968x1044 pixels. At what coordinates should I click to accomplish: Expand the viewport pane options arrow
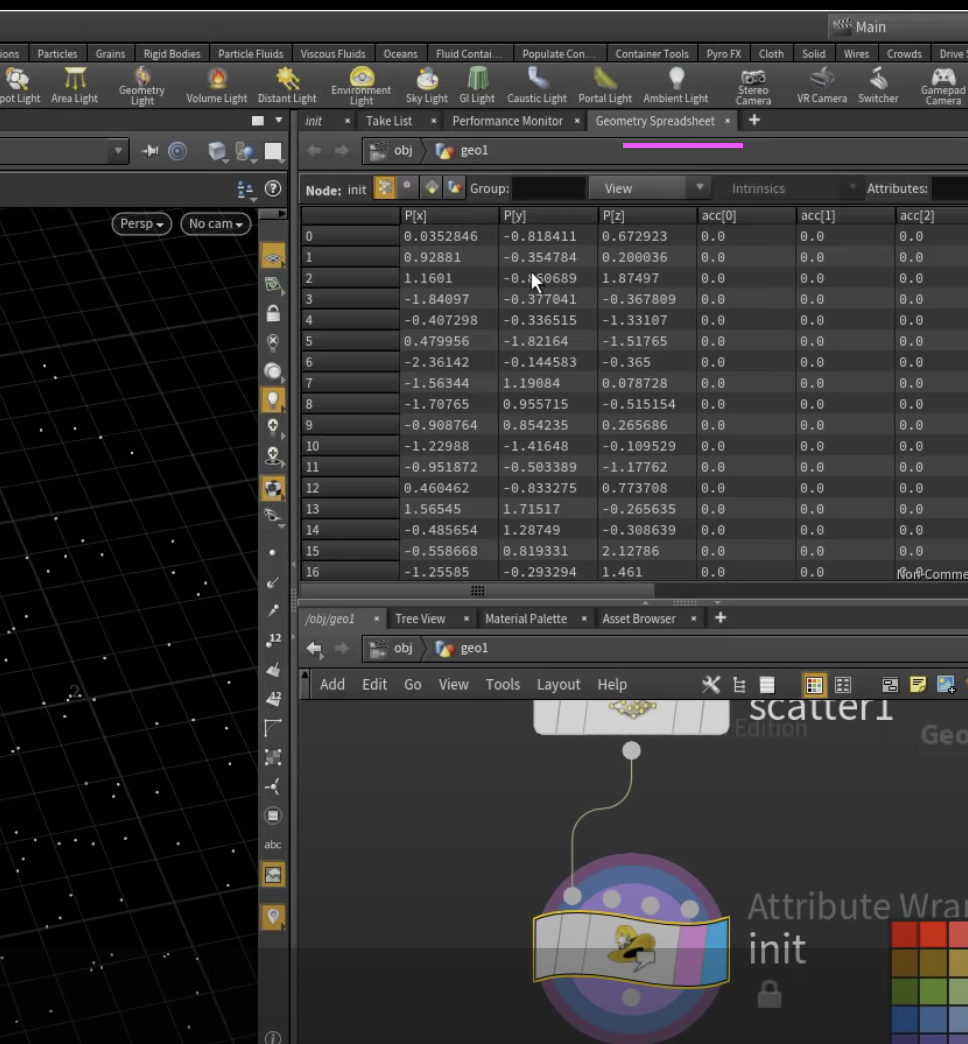[x=279, y=121]
